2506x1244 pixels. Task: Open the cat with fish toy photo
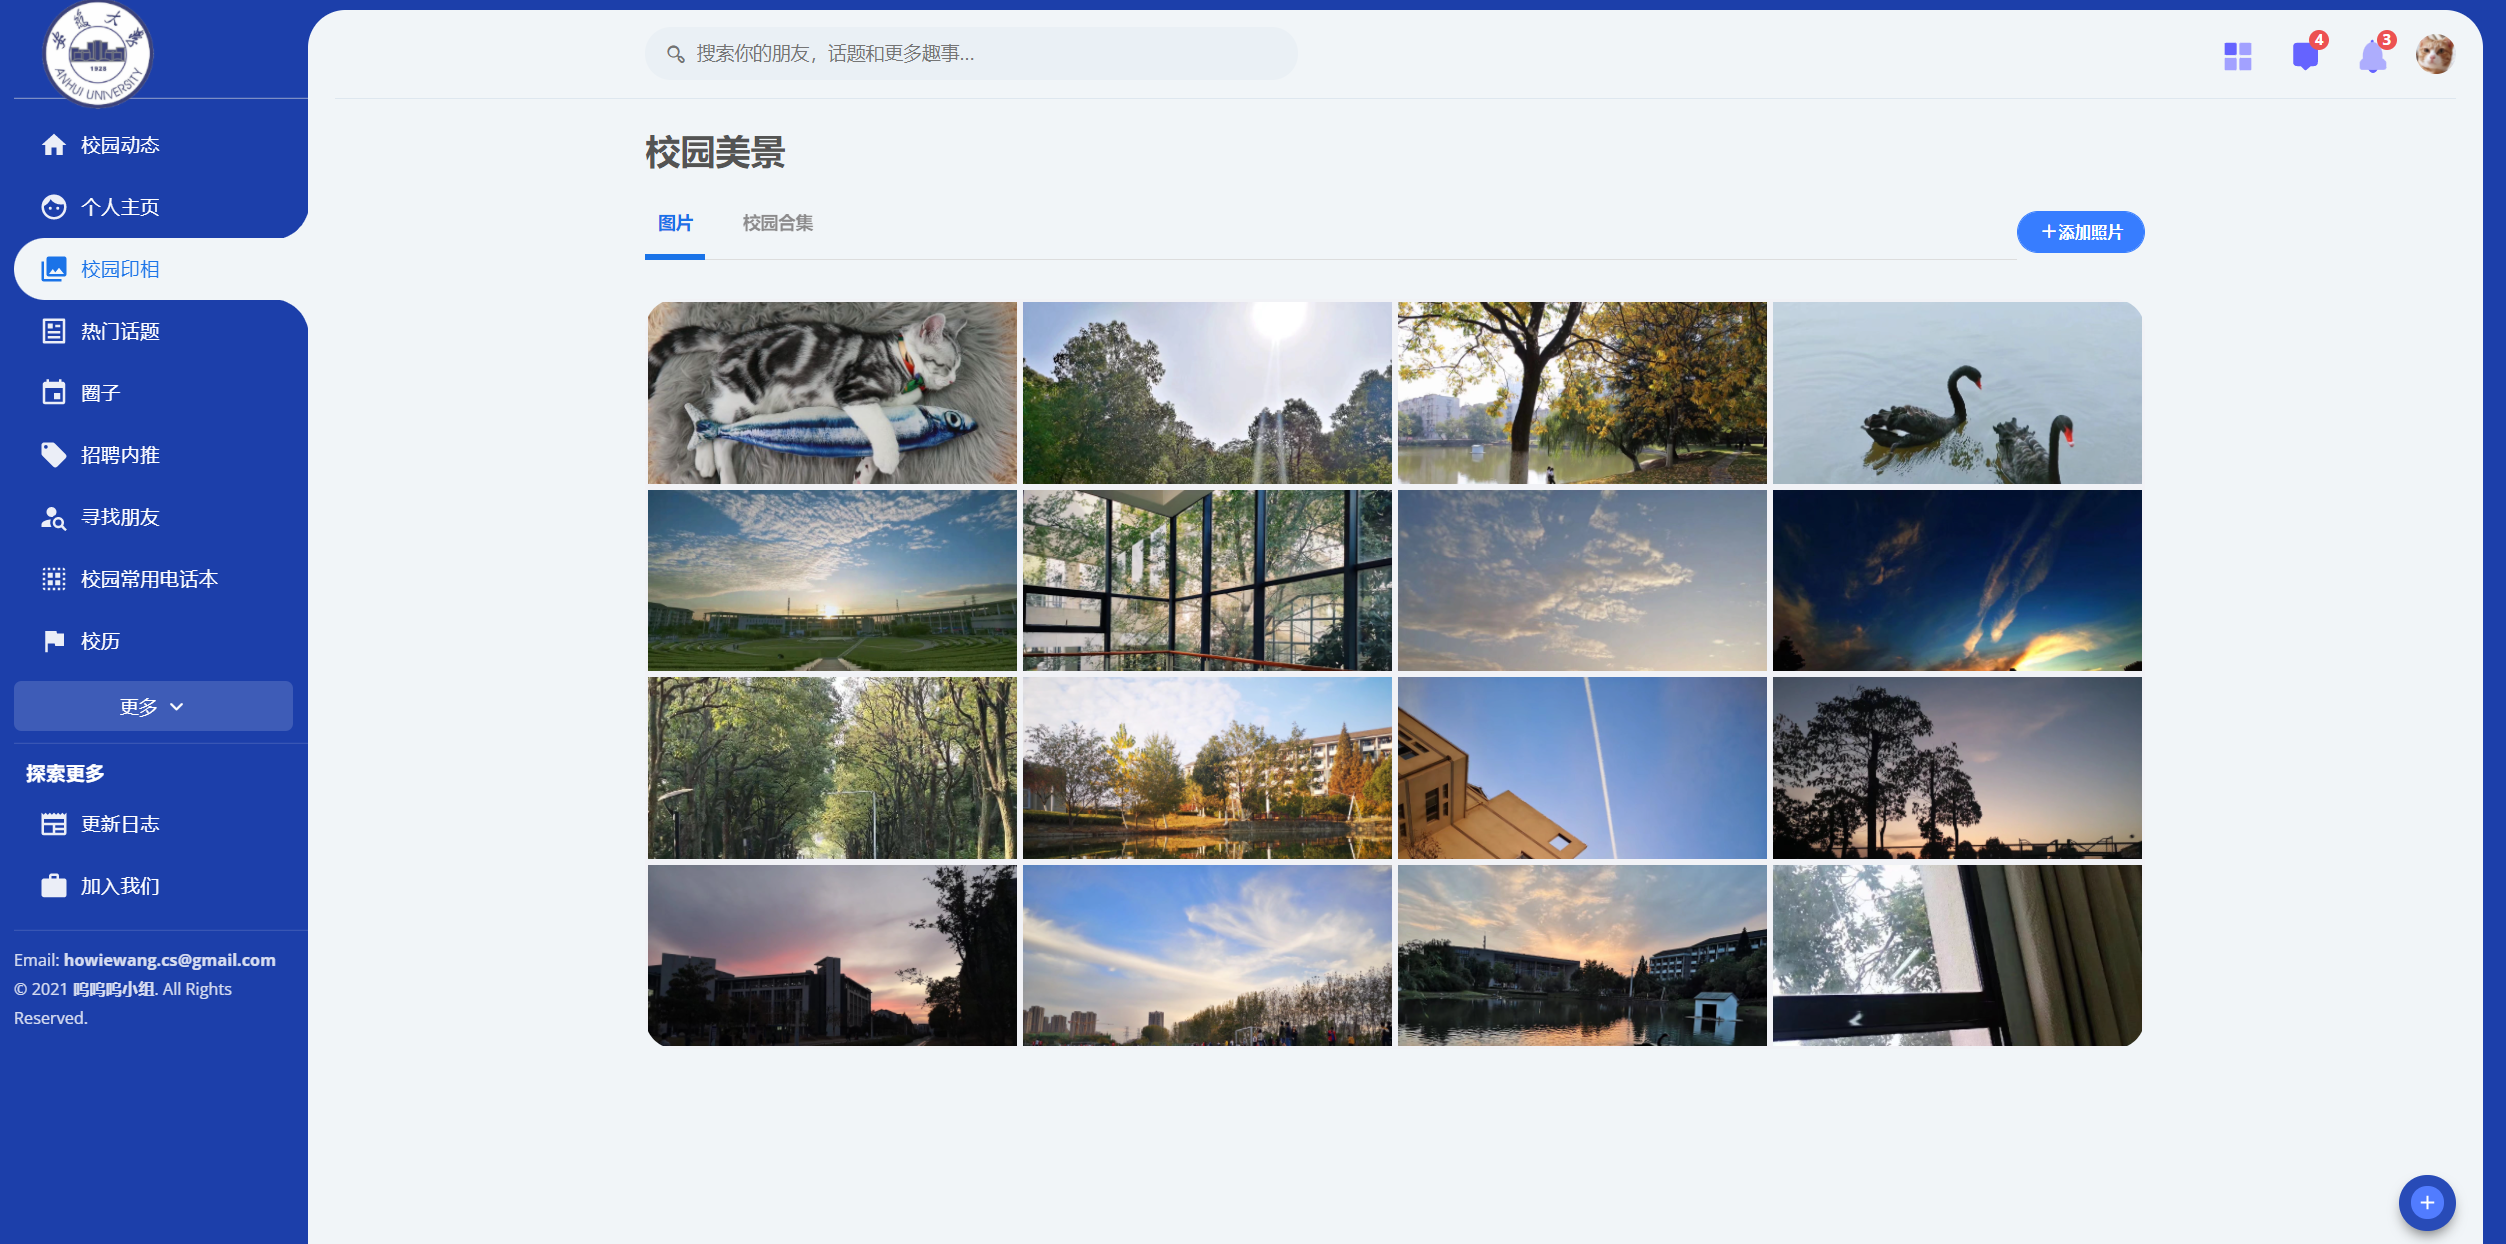(x=832, y=393)
